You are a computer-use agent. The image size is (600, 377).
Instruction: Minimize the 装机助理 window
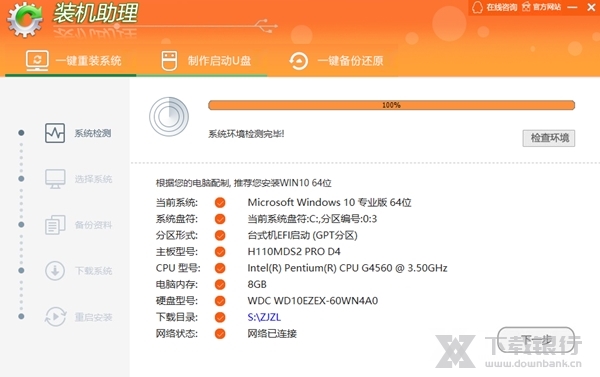[572, 7]
